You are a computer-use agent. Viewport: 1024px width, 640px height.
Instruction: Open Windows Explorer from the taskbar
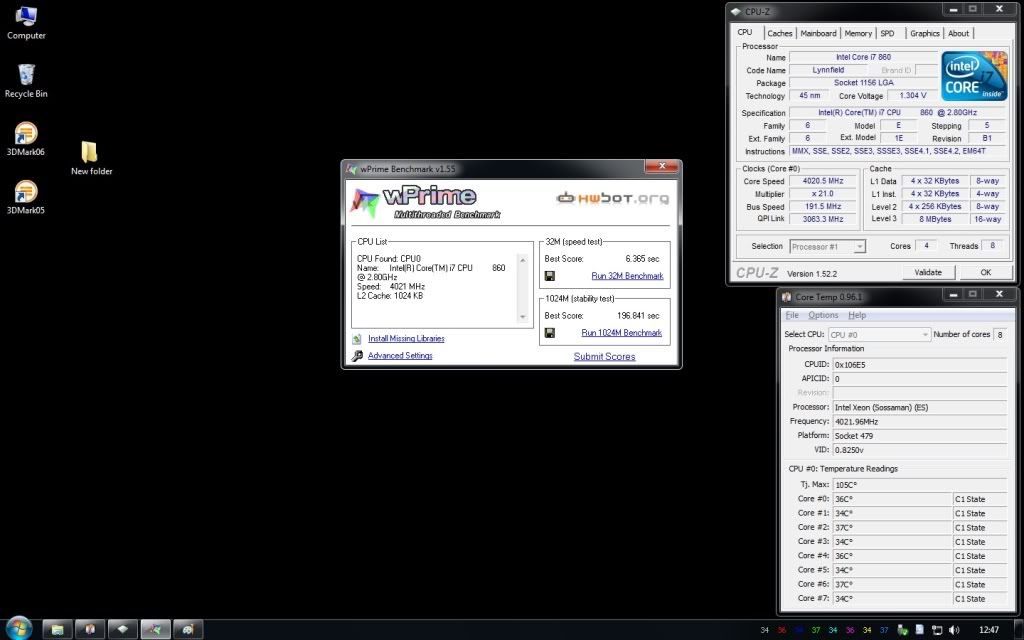[57, 630]
